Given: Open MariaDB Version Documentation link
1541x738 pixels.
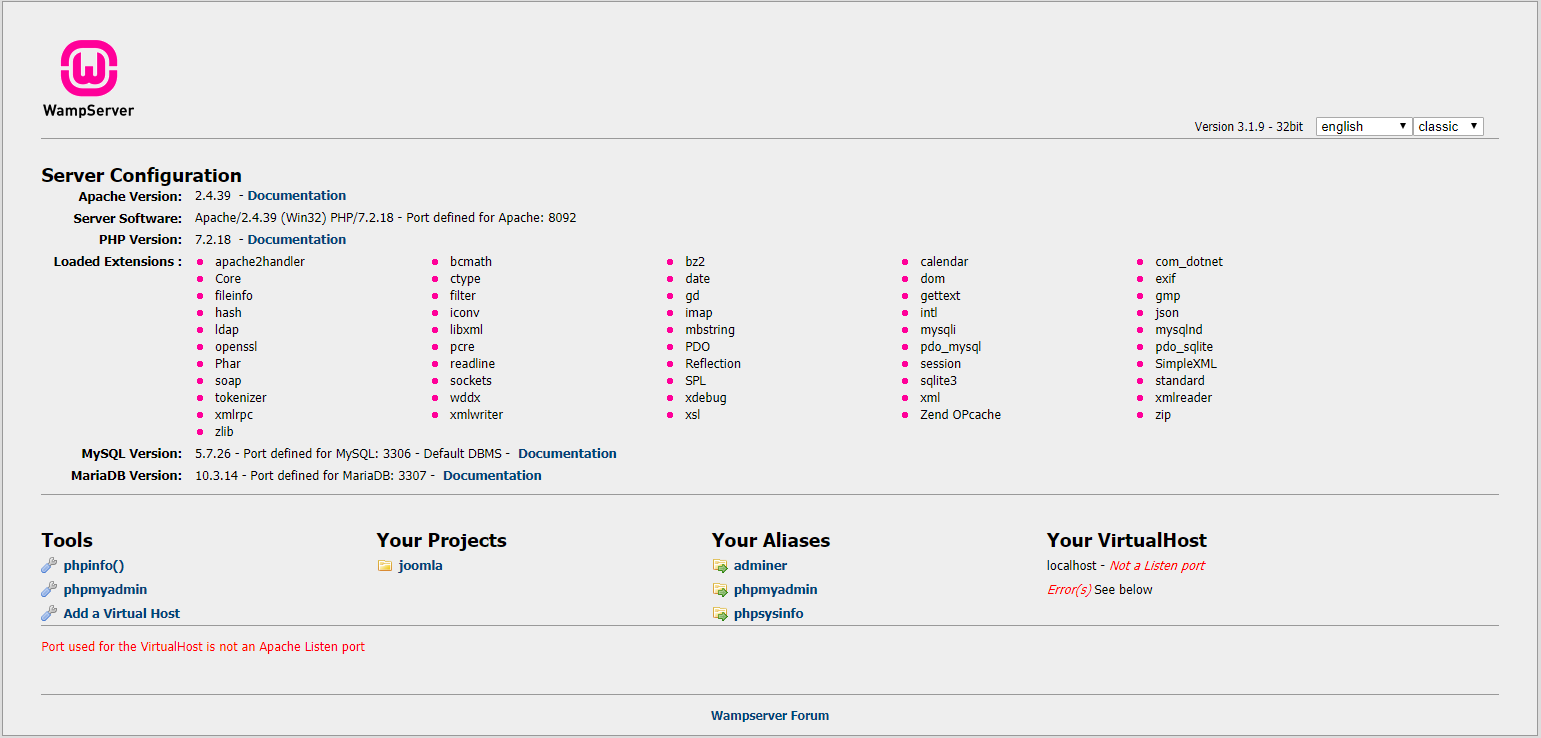Looking at the screenshot, I should pyautogui.click(x=492, y=476).
